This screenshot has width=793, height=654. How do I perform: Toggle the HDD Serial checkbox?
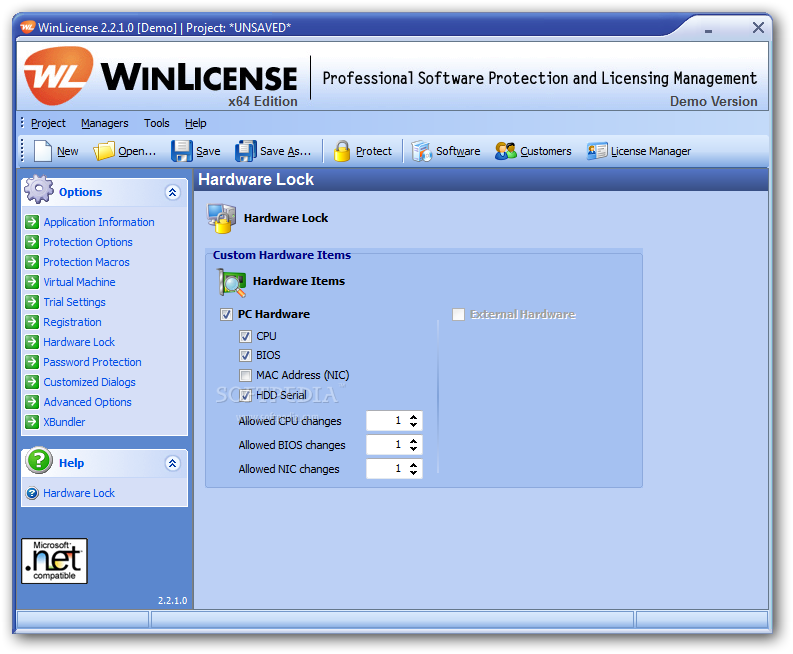[245, 395]
